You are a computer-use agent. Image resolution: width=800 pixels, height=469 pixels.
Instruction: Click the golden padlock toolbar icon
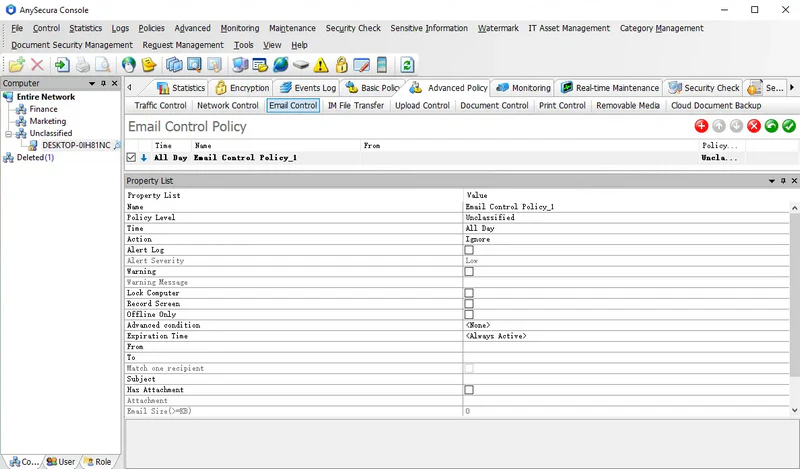(x=341, y=65)
